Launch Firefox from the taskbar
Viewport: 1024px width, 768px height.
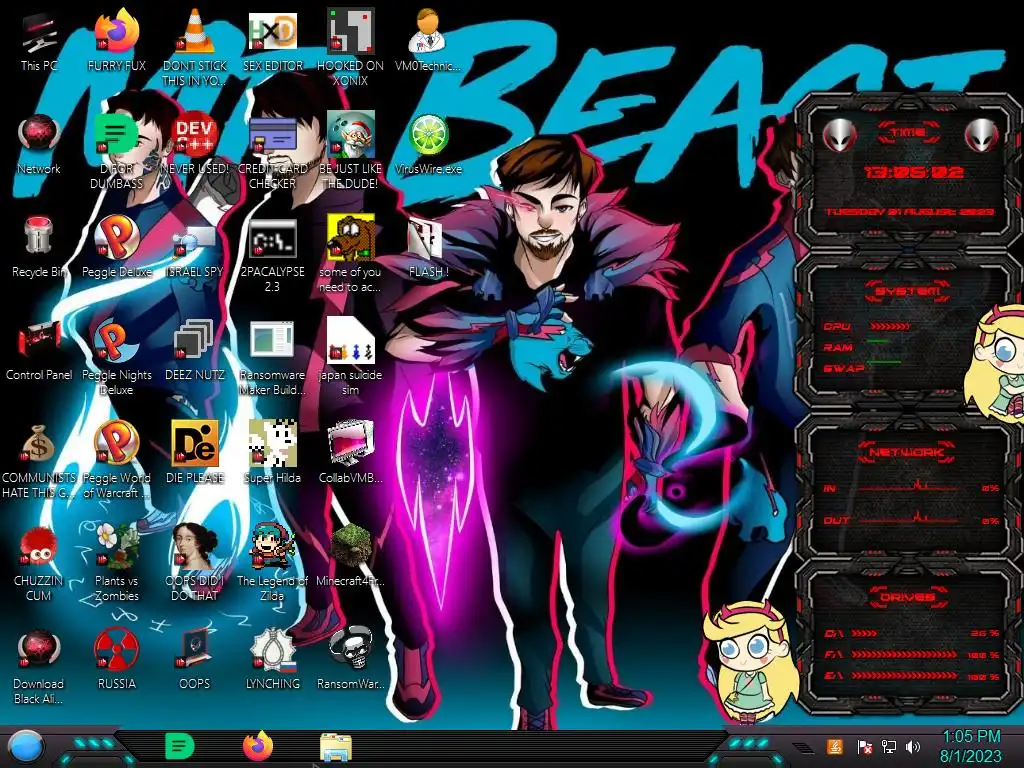[257, 746]
